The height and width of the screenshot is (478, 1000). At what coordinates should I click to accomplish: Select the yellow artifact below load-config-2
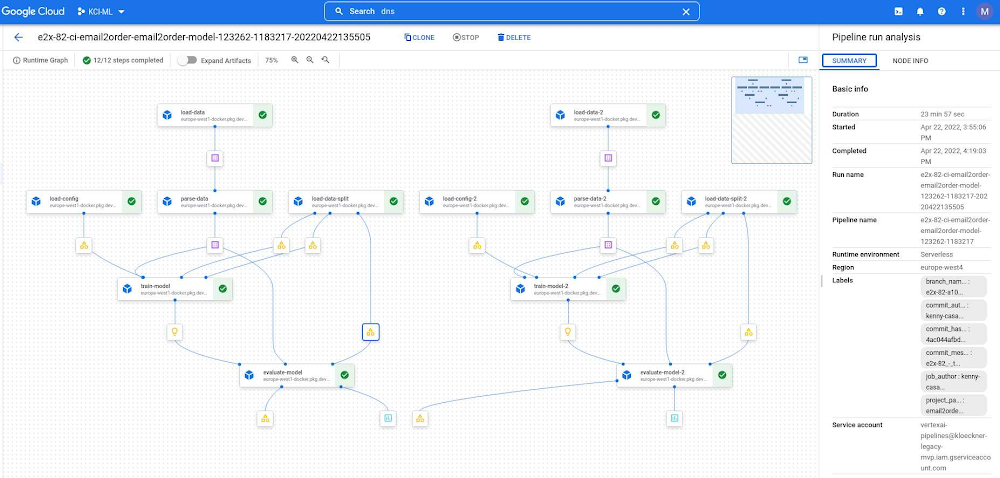tap(476, 245)
